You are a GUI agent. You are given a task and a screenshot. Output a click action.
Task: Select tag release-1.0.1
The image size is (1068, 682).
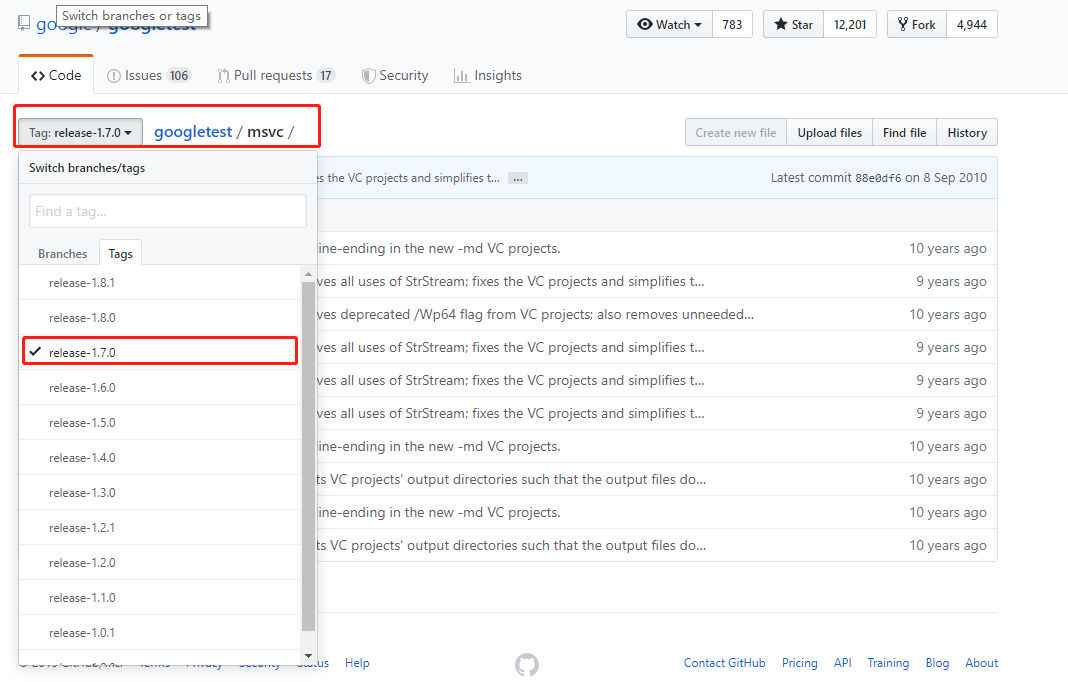pyautogui.click(x=159, y=633)
